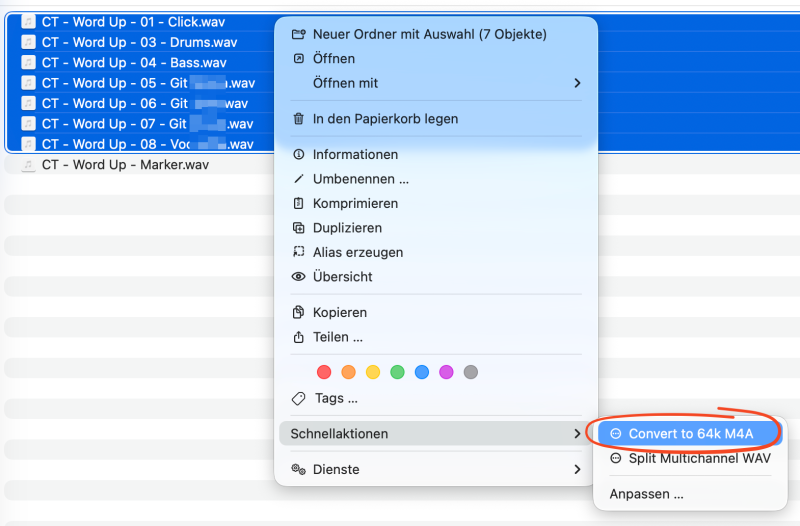Open Anpassen… in the quick actions submenu
This screenshot has height=526, width=800.
646,494
